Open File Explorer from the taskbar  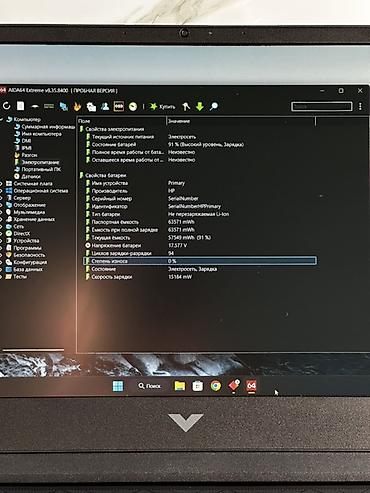tap(180, 386)
